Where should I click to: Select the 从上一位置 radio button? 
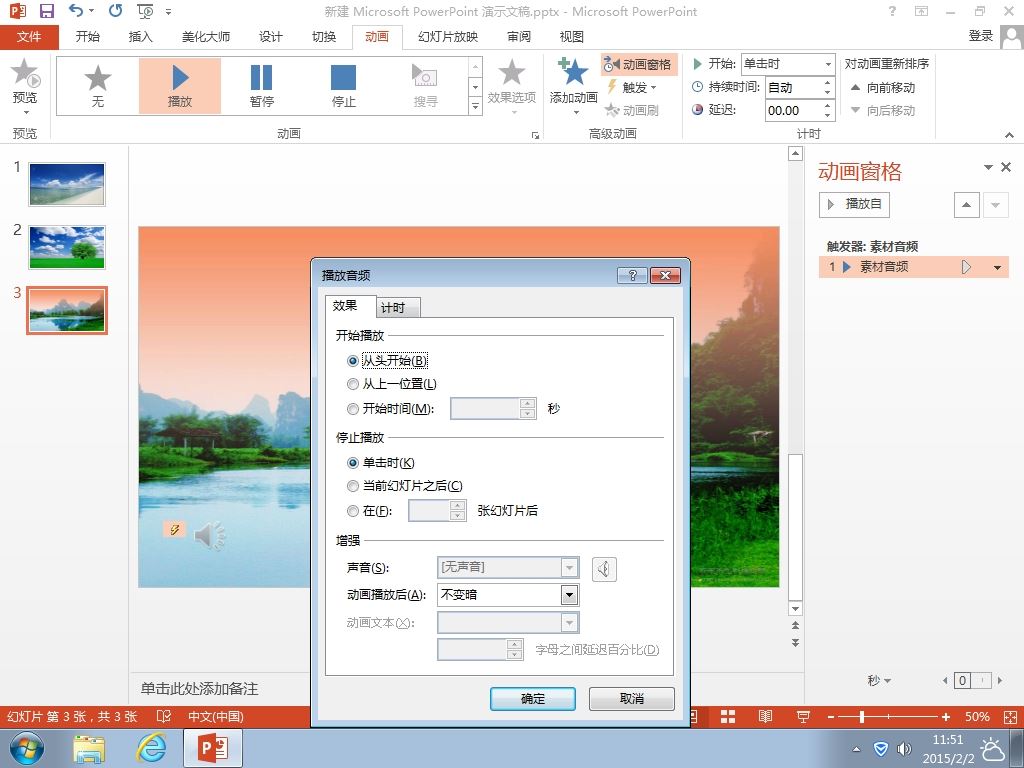(x=353, y=384)
